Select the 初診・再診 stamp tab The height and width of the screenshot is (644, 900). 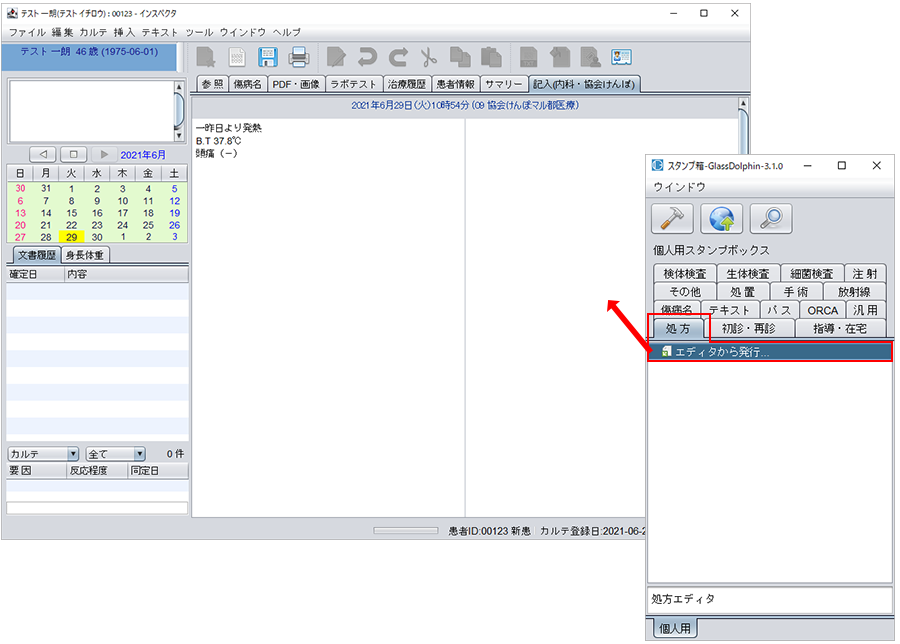pyautogui.click(x=751, y=328)
